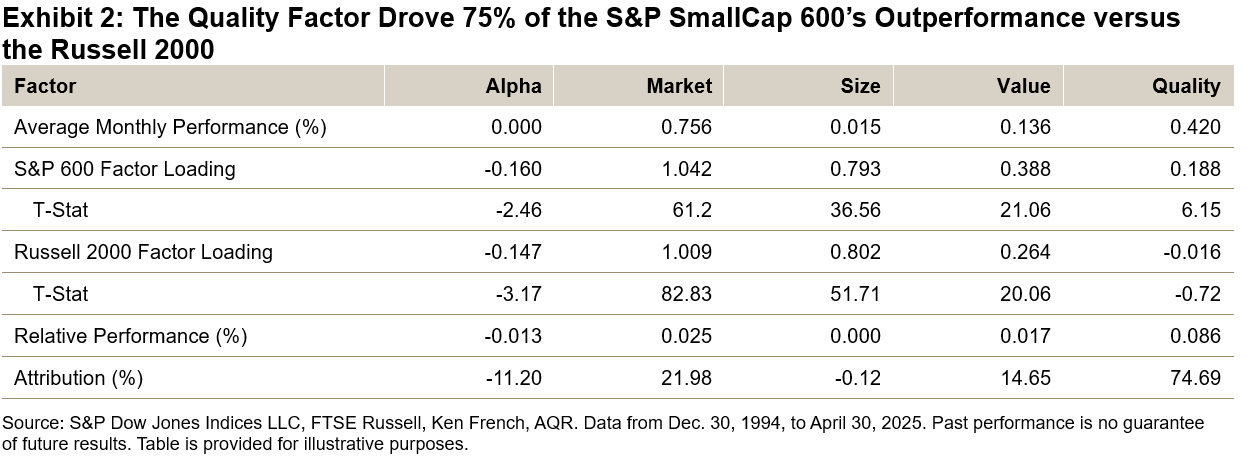Click the 36.56 Size T-Stat cell
This screenshot has height=463, width=1246.
point(856,211)
